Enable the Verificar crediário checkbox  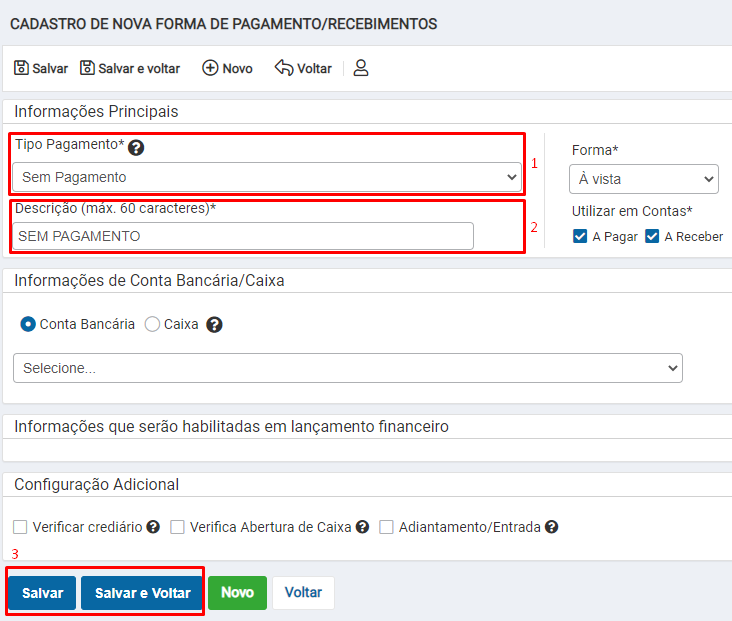[x=20, y=527]
